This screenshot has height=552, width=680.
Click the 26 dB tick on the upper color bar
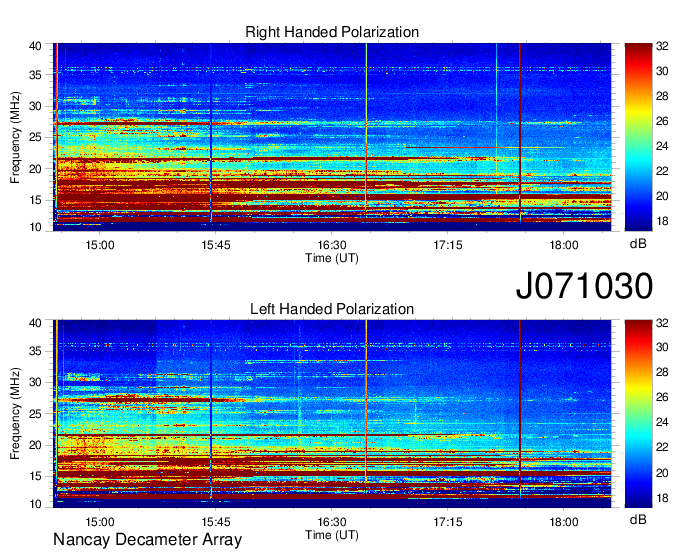pyautogui.click(x=662, y=121)
